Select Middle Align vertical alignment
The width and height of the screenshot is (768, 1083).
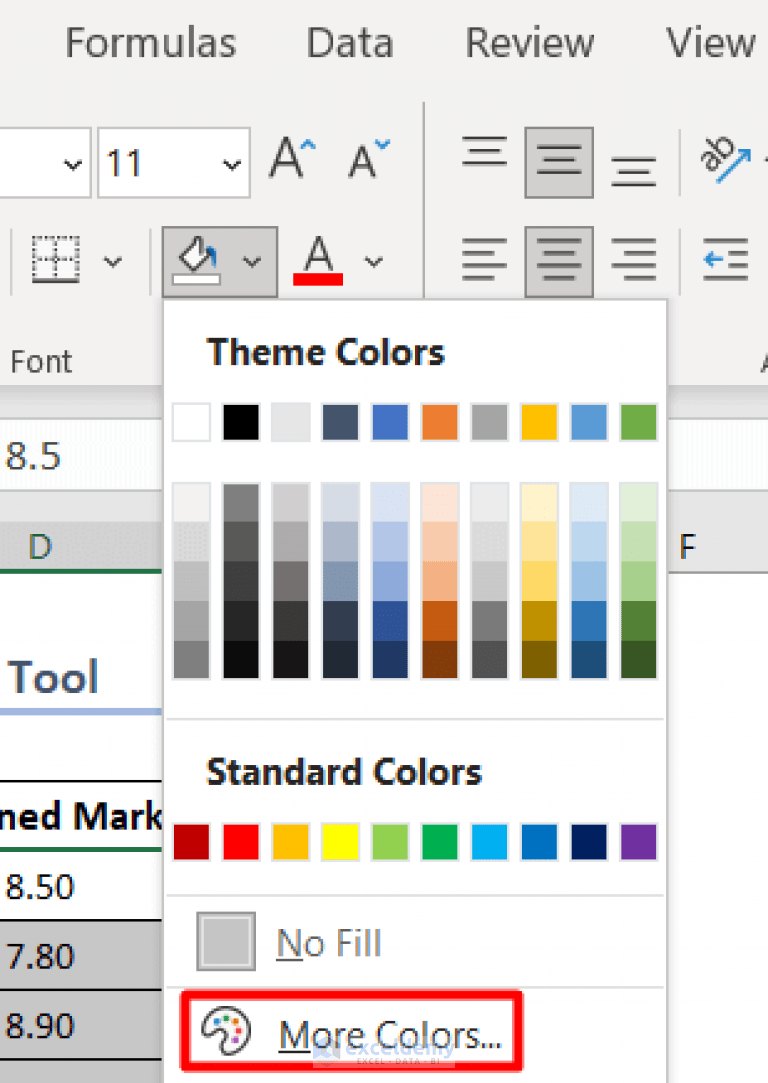[557, 160]
